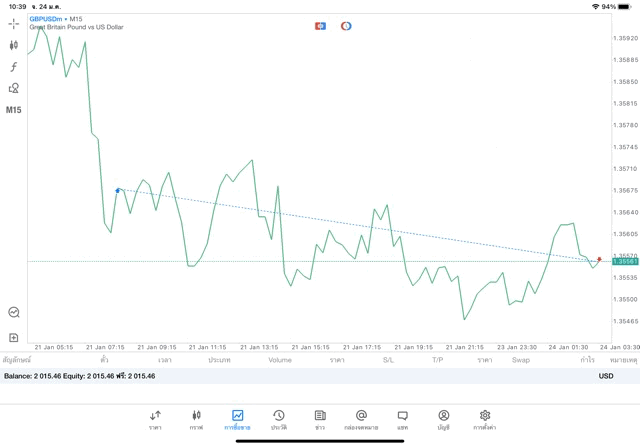This screenshot has height=447, width=640.
Task: Tap the GBPUSDm symbol title
Action: pyautogui.click(x=48, y=19)
